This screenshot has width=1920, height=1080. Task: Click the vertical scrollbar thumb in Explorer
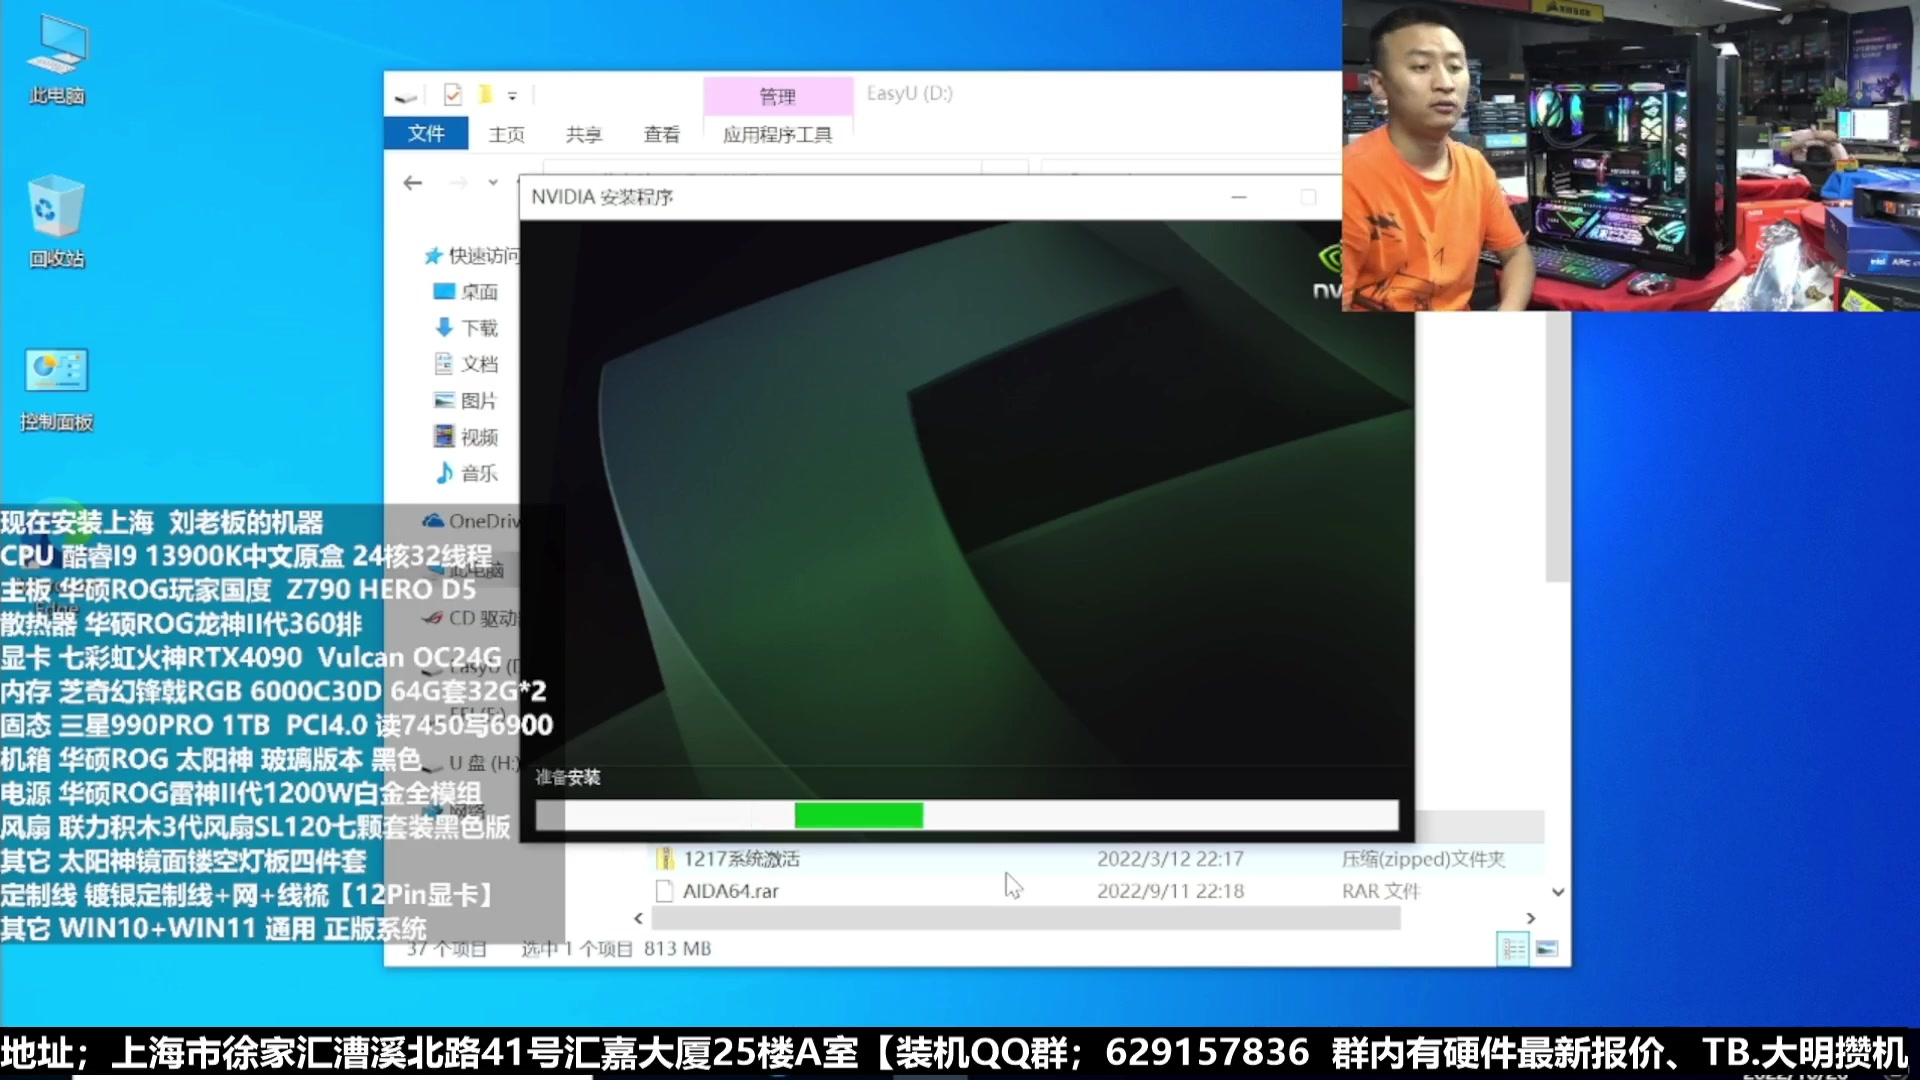pyautogui.click(x=1557, y=446)
